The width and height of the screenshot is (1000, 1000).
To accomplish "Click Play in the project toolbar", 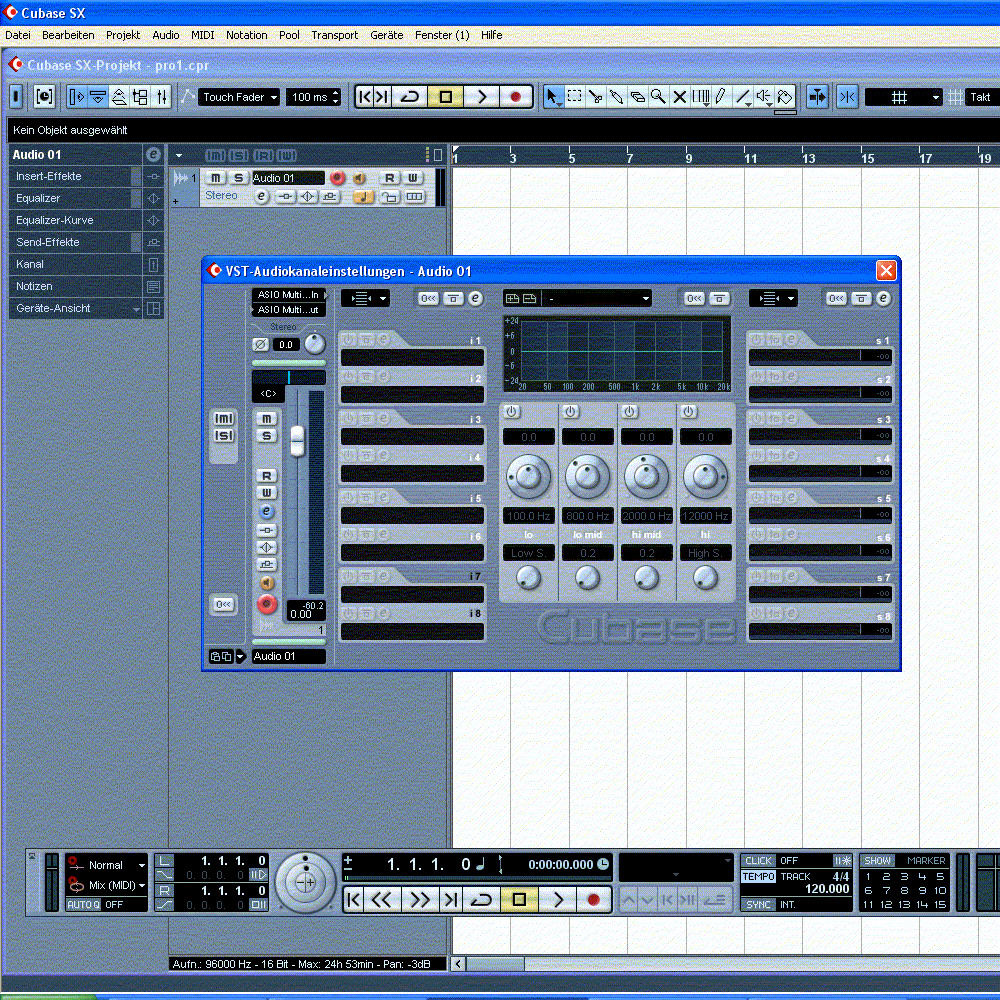I will click(481, 97).
